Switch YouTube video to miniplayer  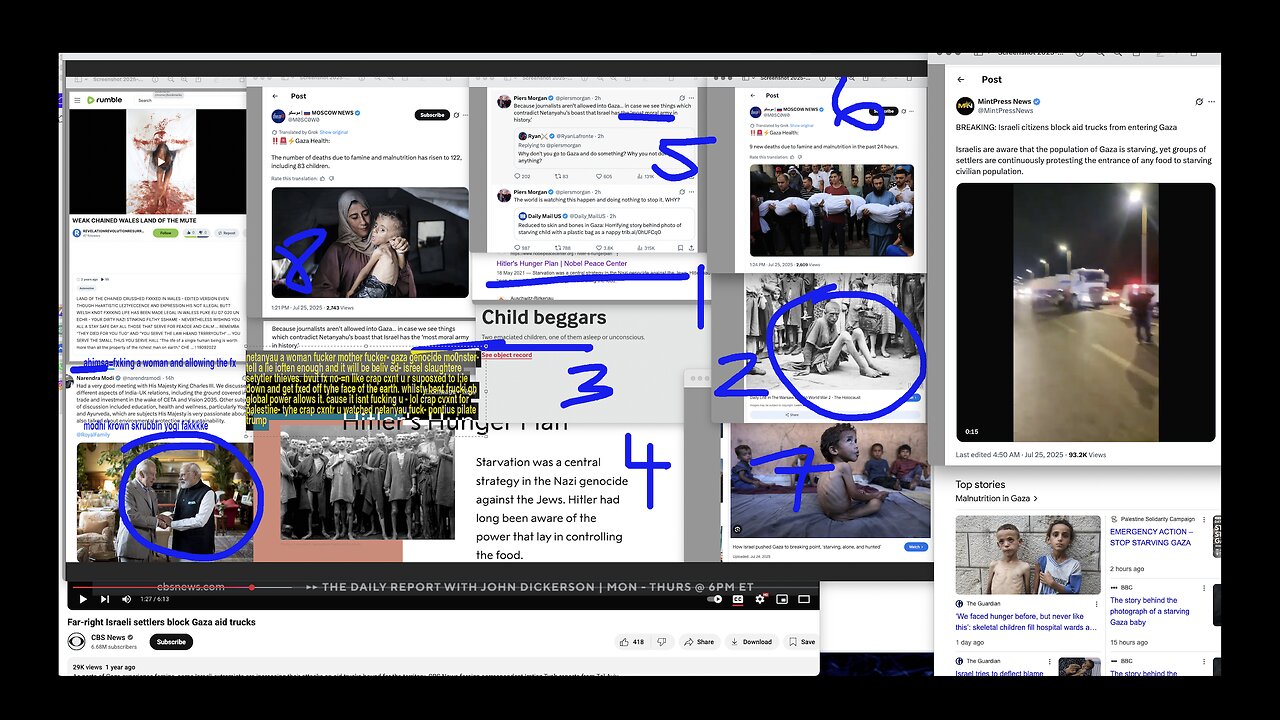tap(782, 599)
